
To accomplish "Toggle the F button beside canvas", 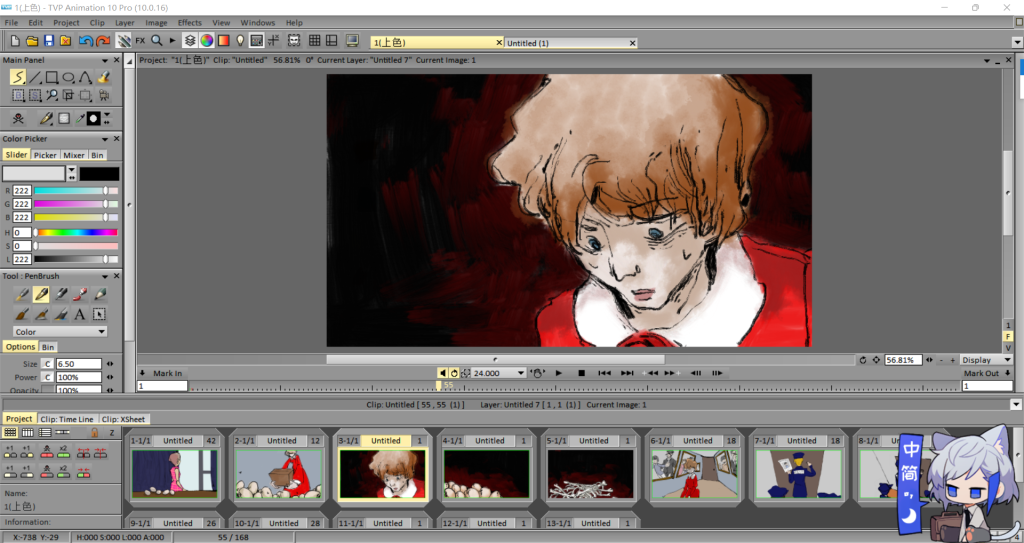I will [1008, 337].
